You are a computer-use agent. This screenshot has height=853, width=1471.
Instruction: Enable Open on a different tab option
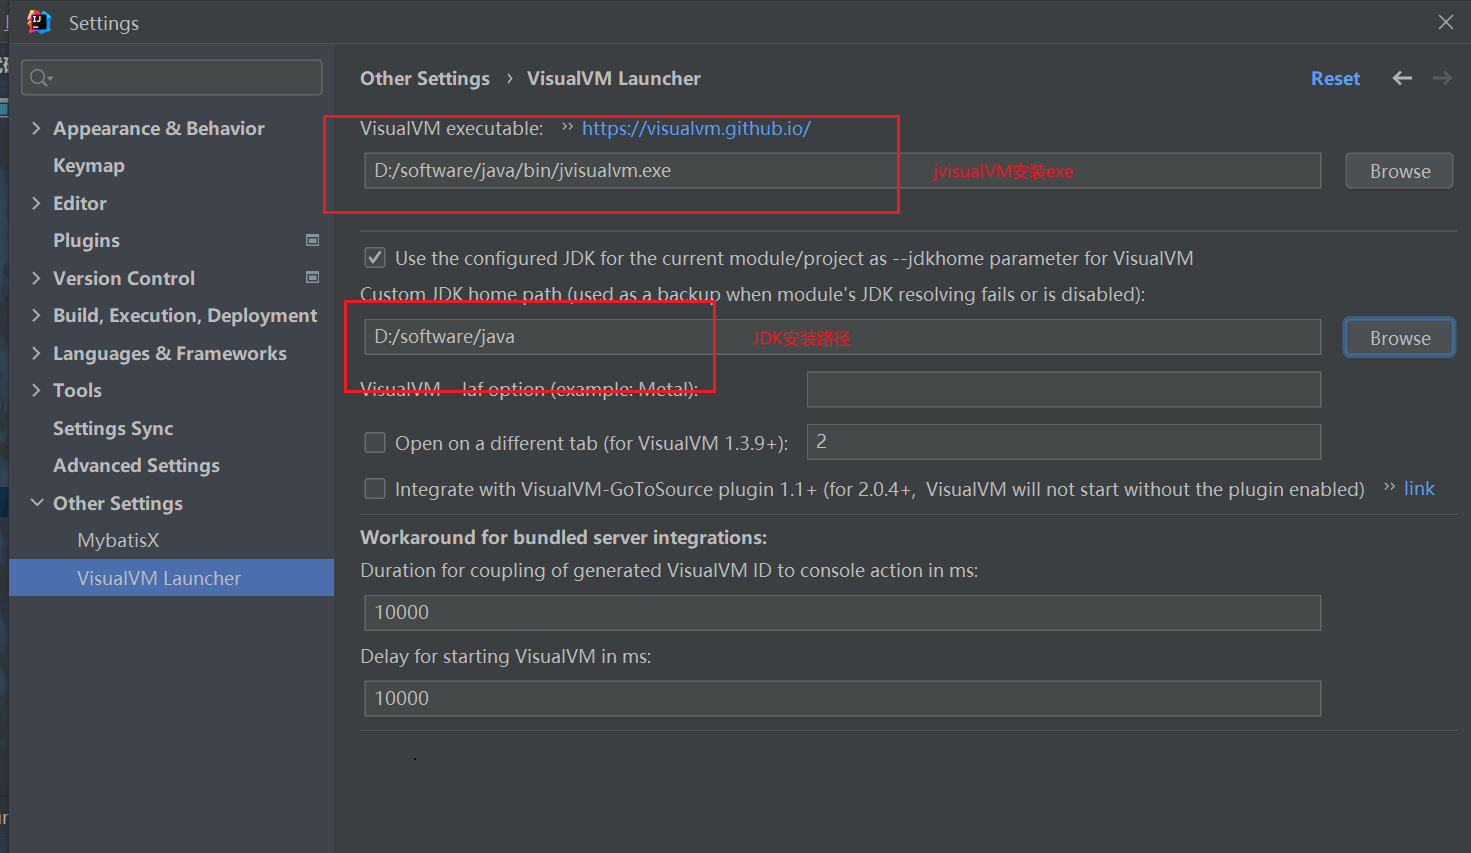375,443
